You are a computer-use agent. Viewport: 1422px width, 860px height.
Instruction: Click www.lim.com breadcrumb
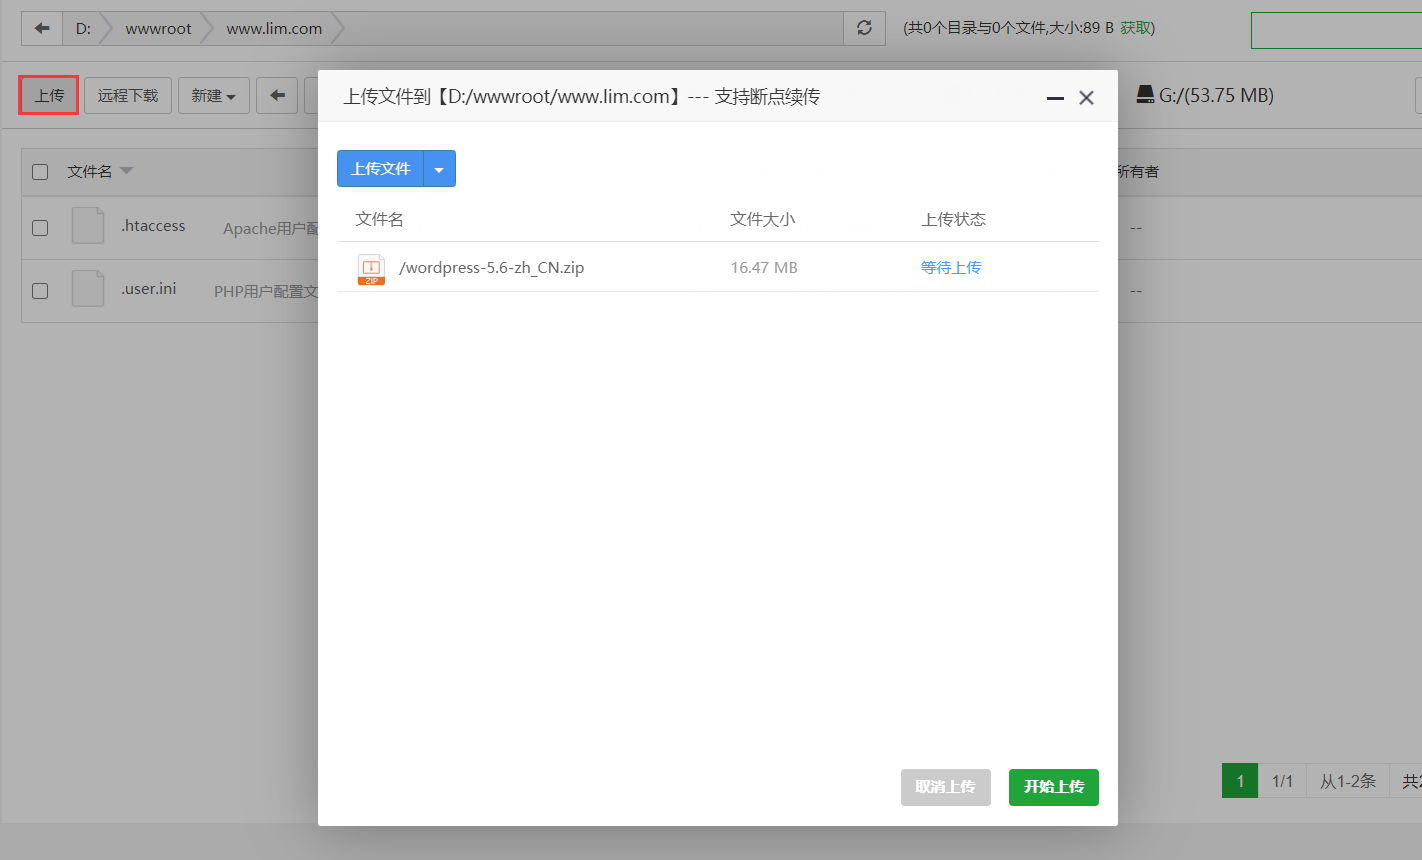(x=274, y=29)
